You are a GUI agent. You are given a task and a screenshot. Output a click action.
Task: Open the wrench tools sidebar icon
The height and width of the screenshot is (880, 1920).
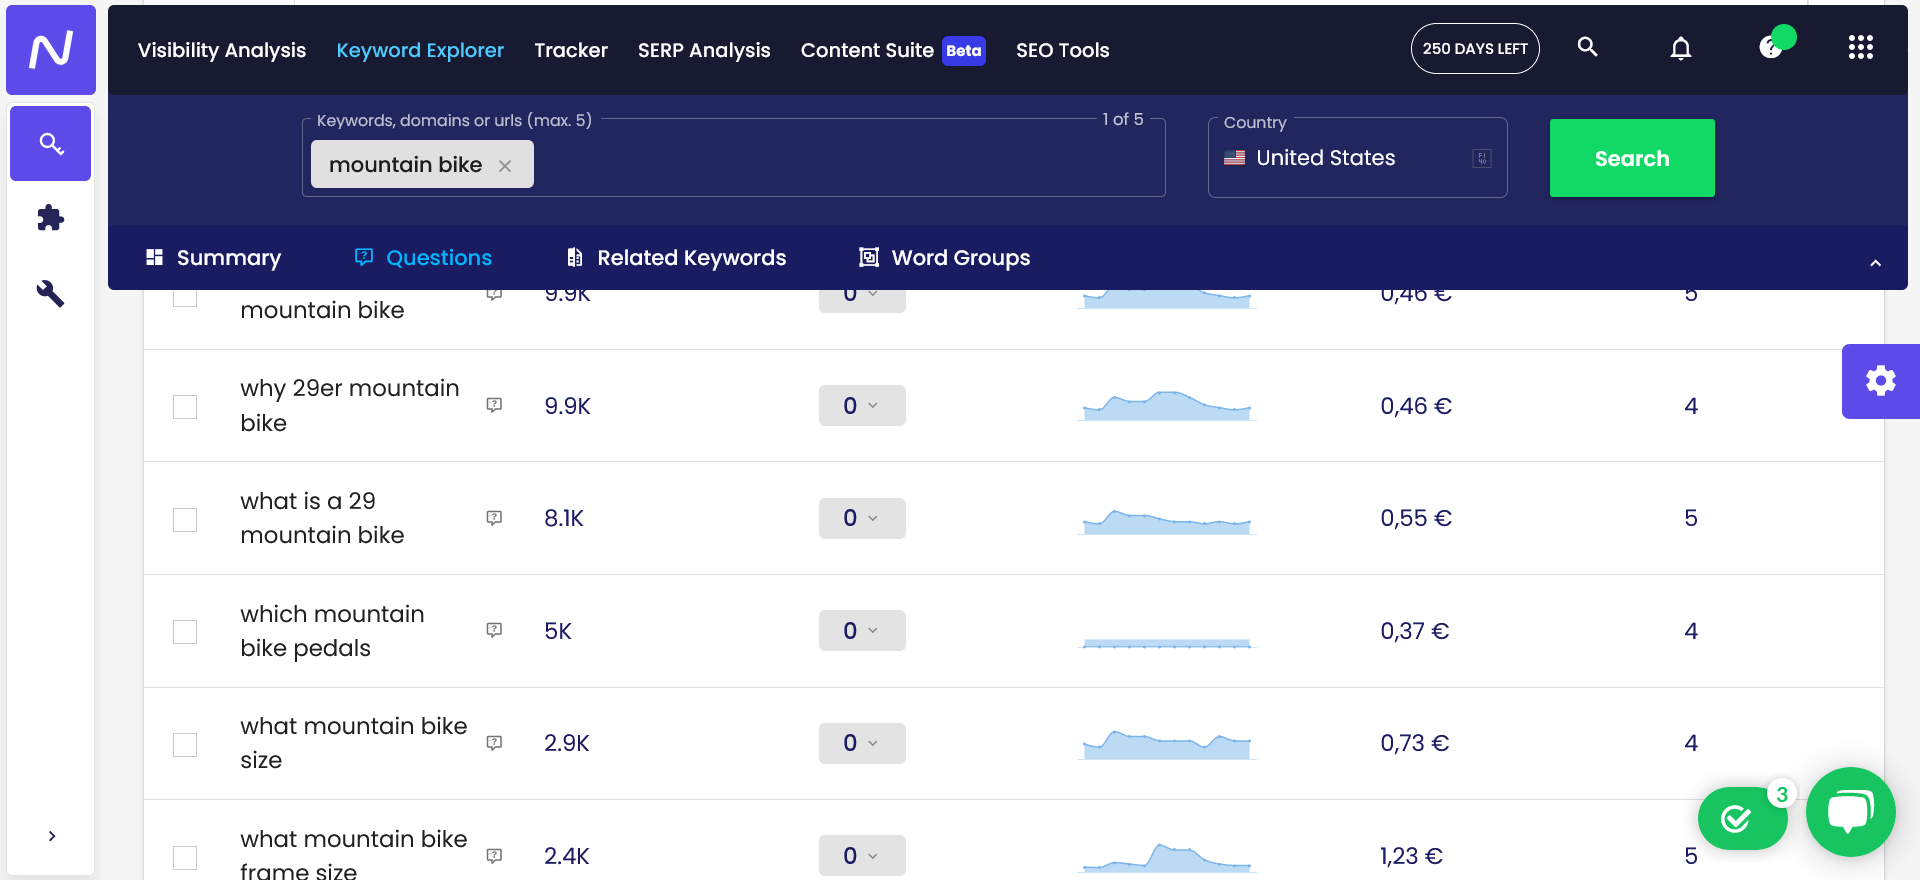coord(50,293)
